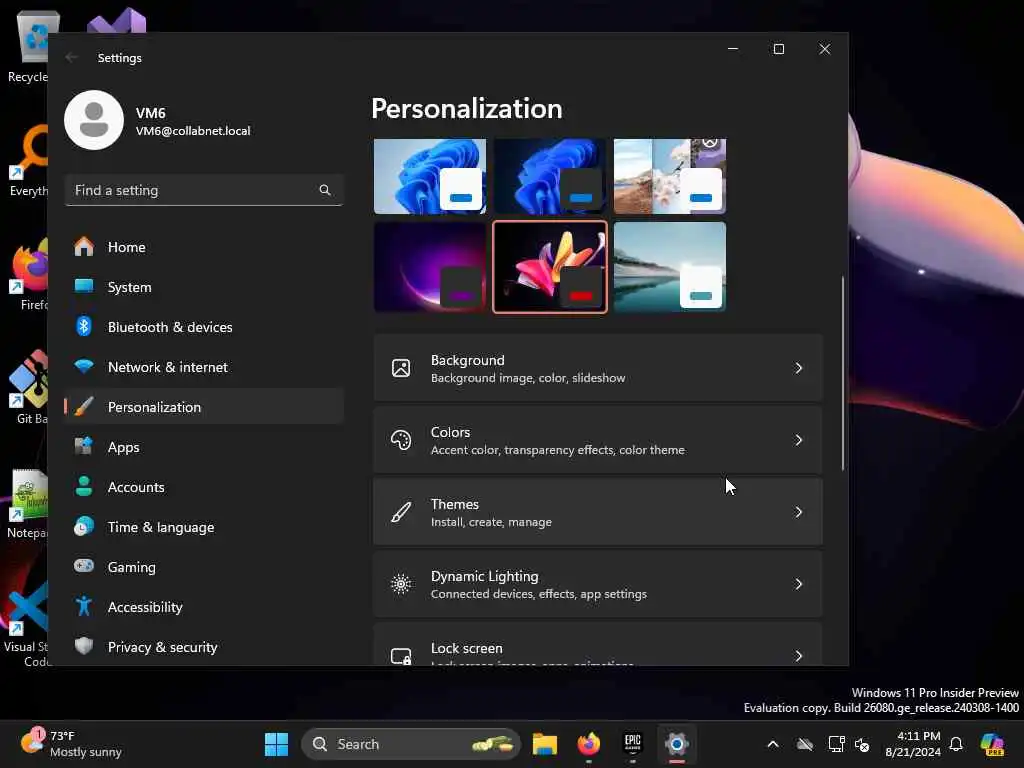Focus the Find a setting search box
Screen dimensions: 1024x768
pos(204,190)
